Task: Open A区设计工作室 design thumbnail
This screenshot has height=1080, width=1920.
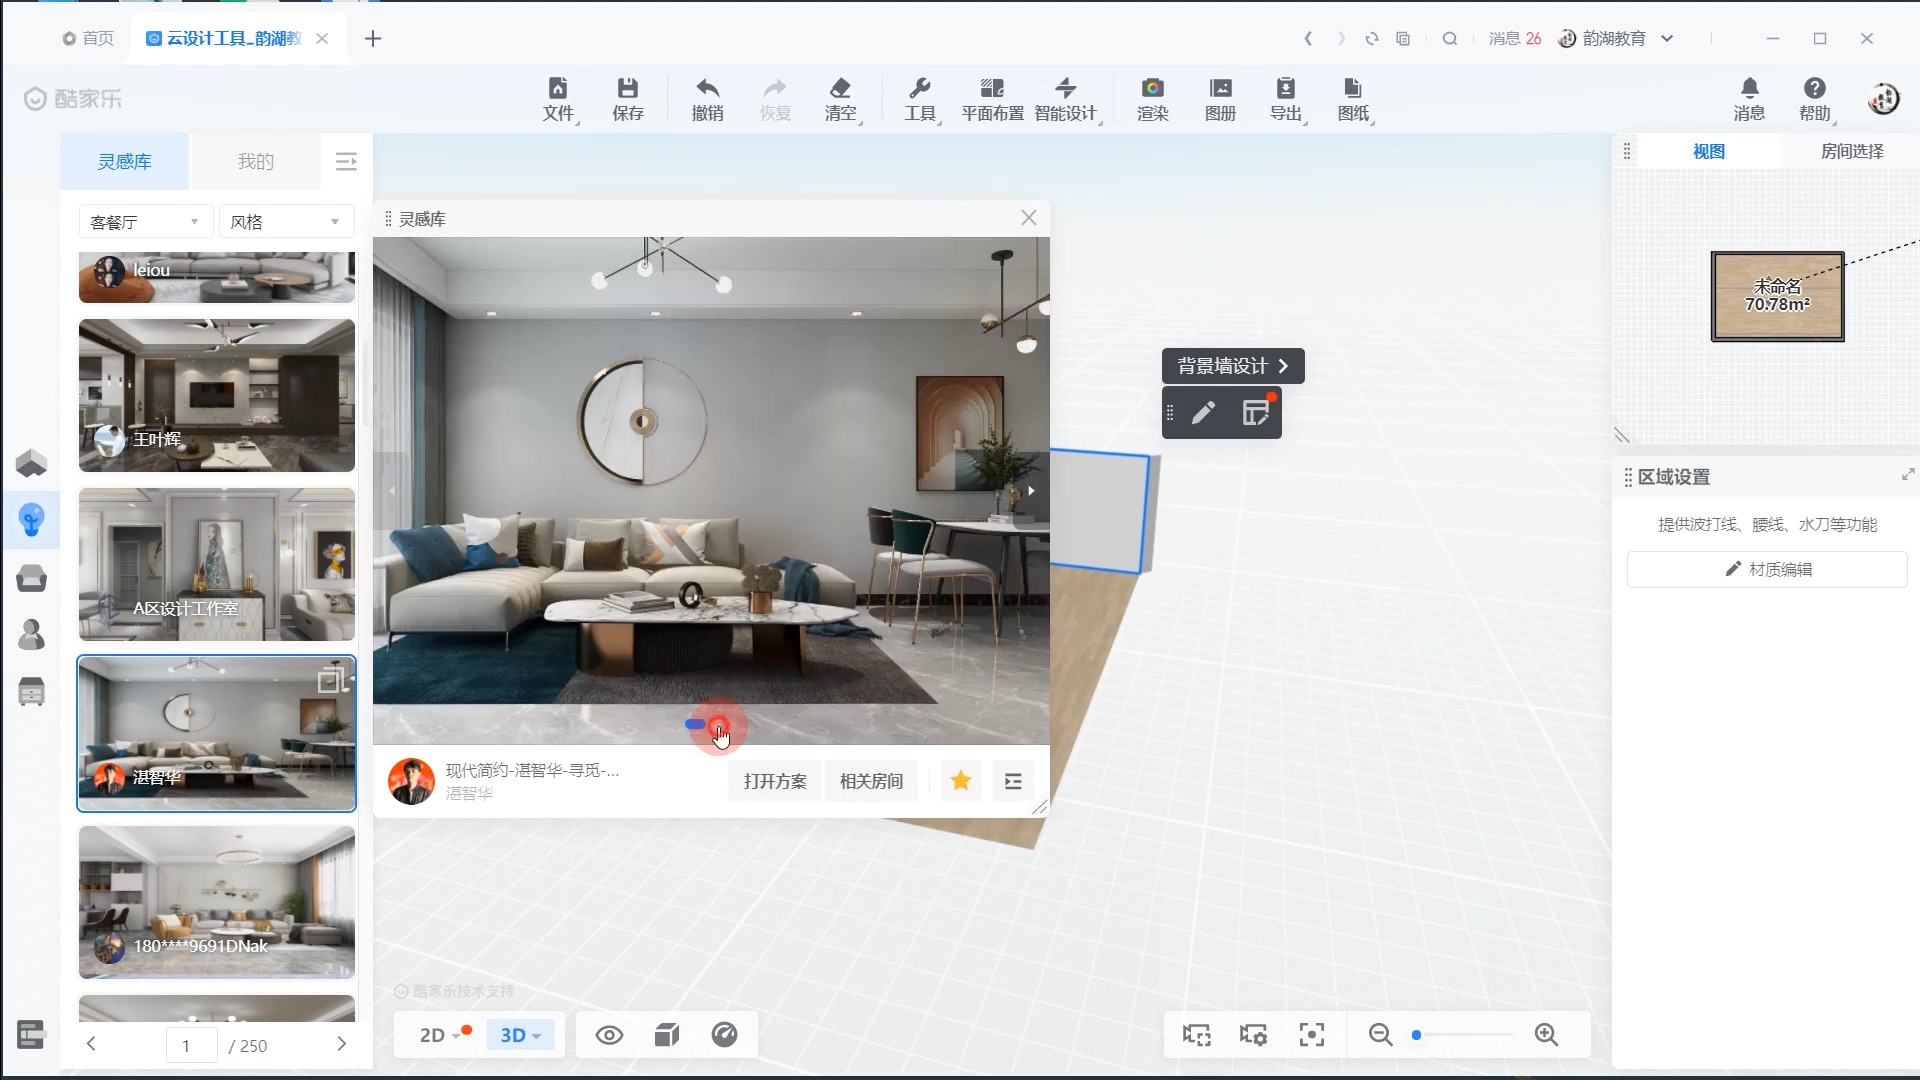Action: (217, 564)
